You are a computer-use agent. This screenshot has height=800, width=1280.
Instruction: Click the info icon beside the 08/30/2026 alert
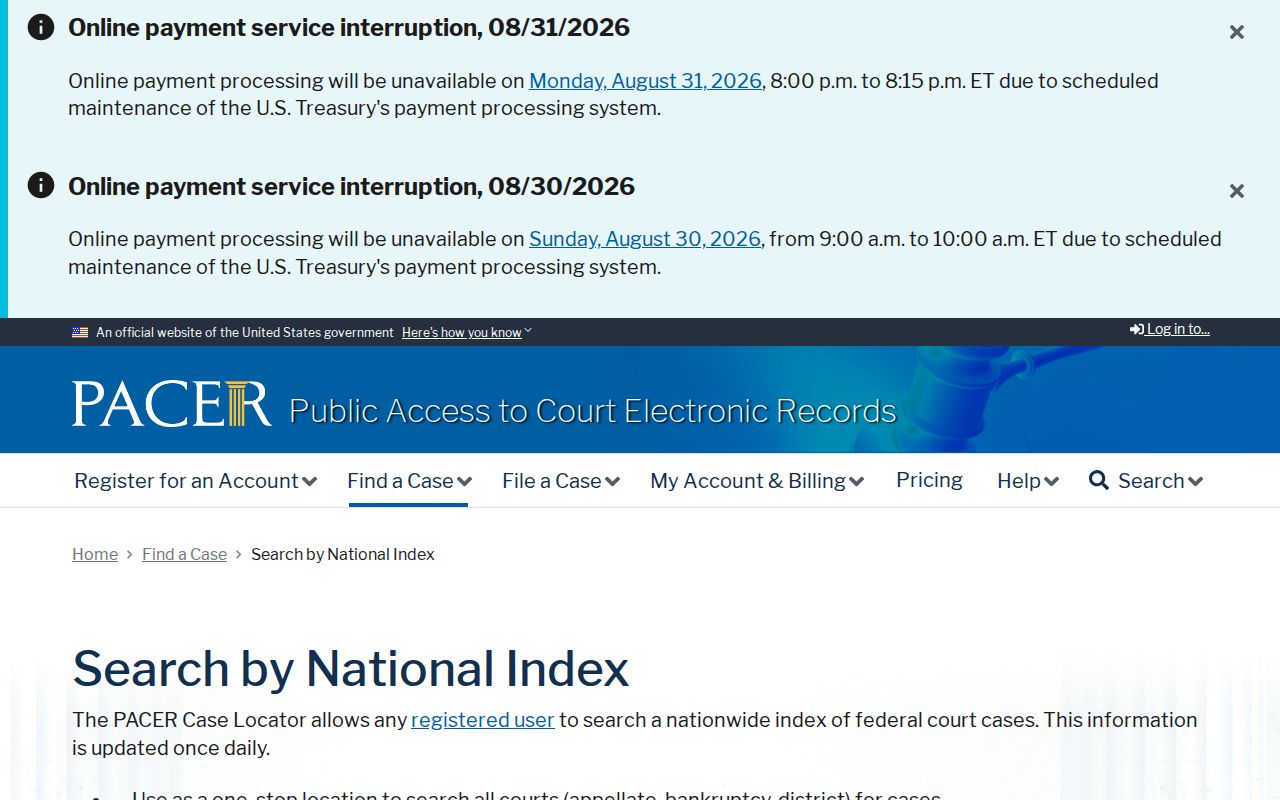tap(41, 185)
